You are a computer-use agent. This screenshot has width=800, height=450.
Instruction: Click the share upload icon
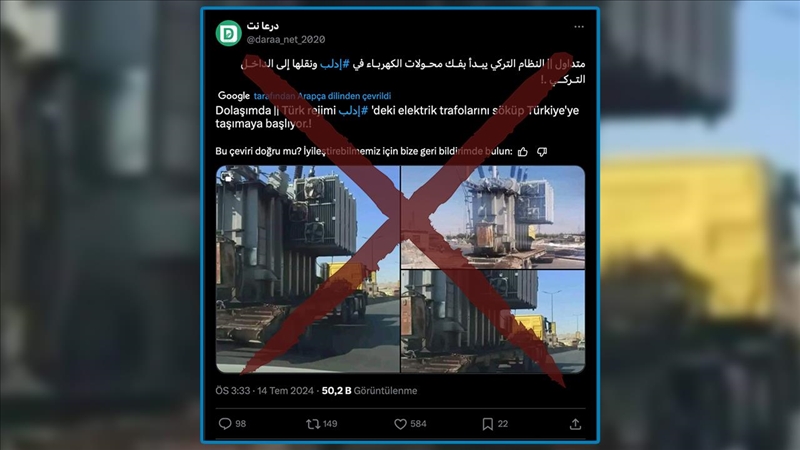click(576, 423)
